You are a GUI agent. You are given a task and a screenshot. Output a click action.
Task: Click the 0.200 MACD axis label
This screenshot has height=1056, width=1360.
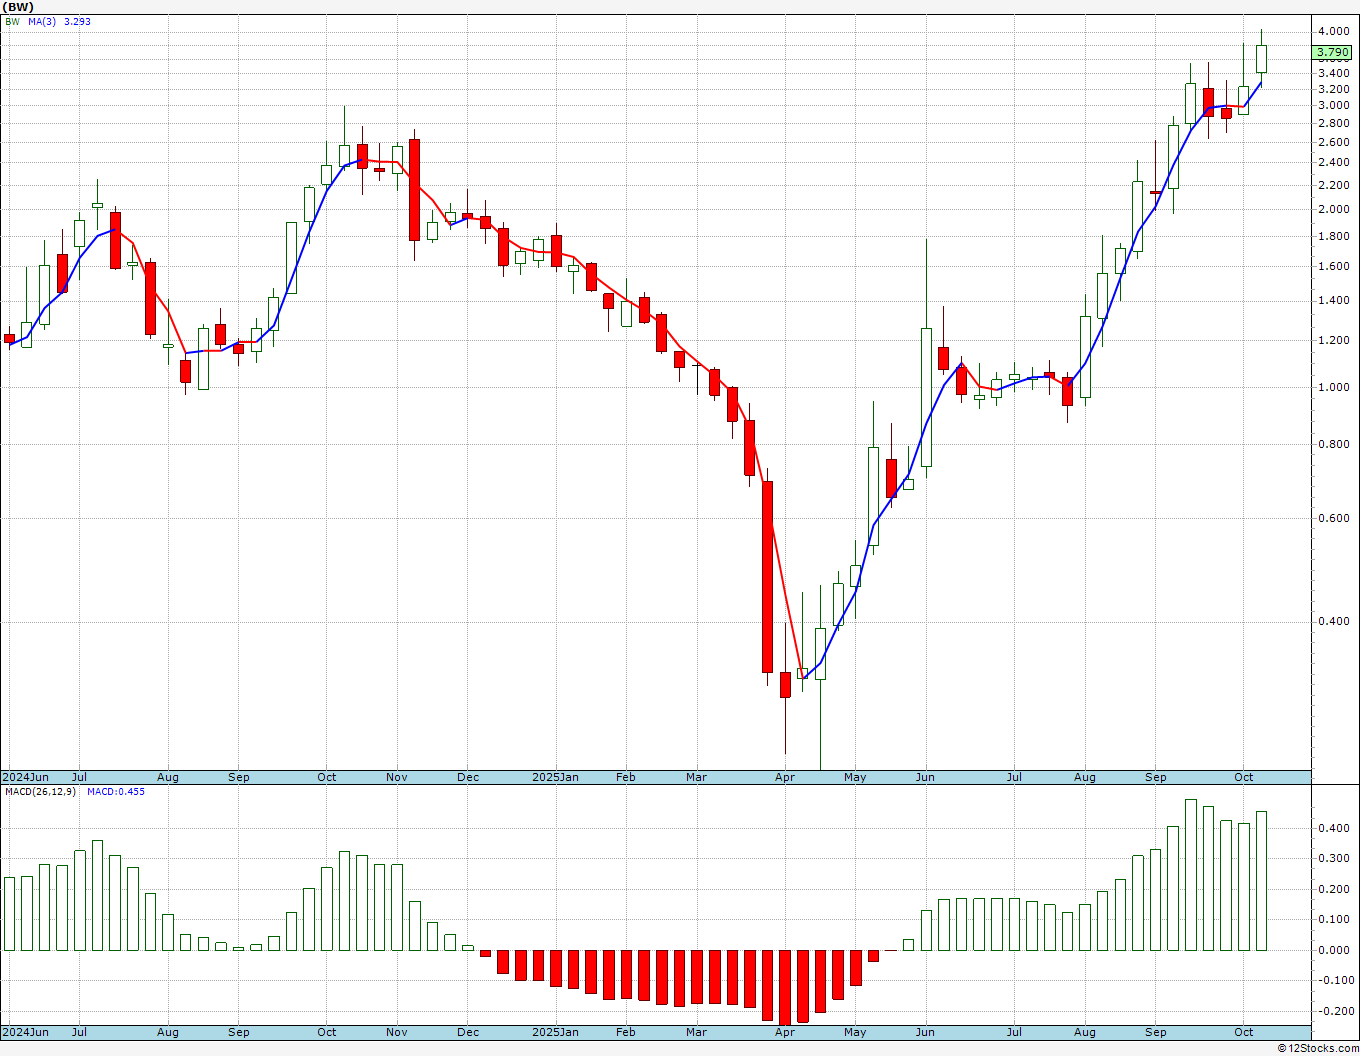[1333, 889]
